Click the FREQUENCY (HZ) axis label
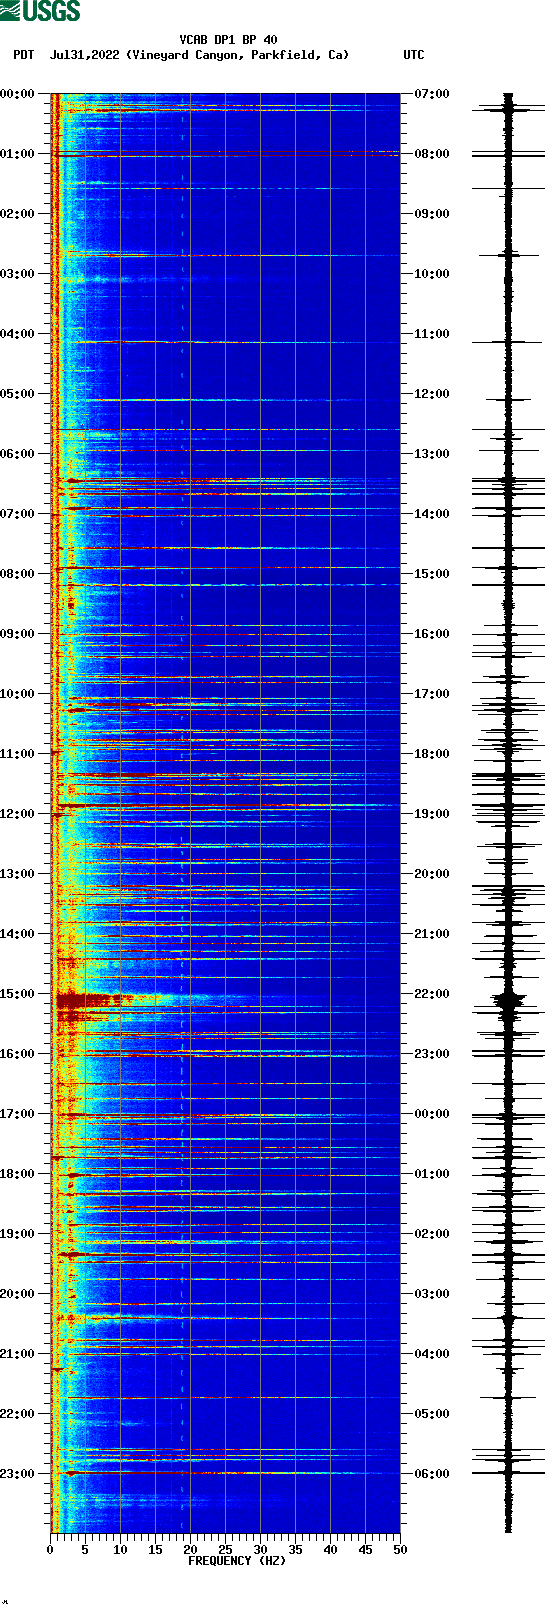 pos(237,1560)
